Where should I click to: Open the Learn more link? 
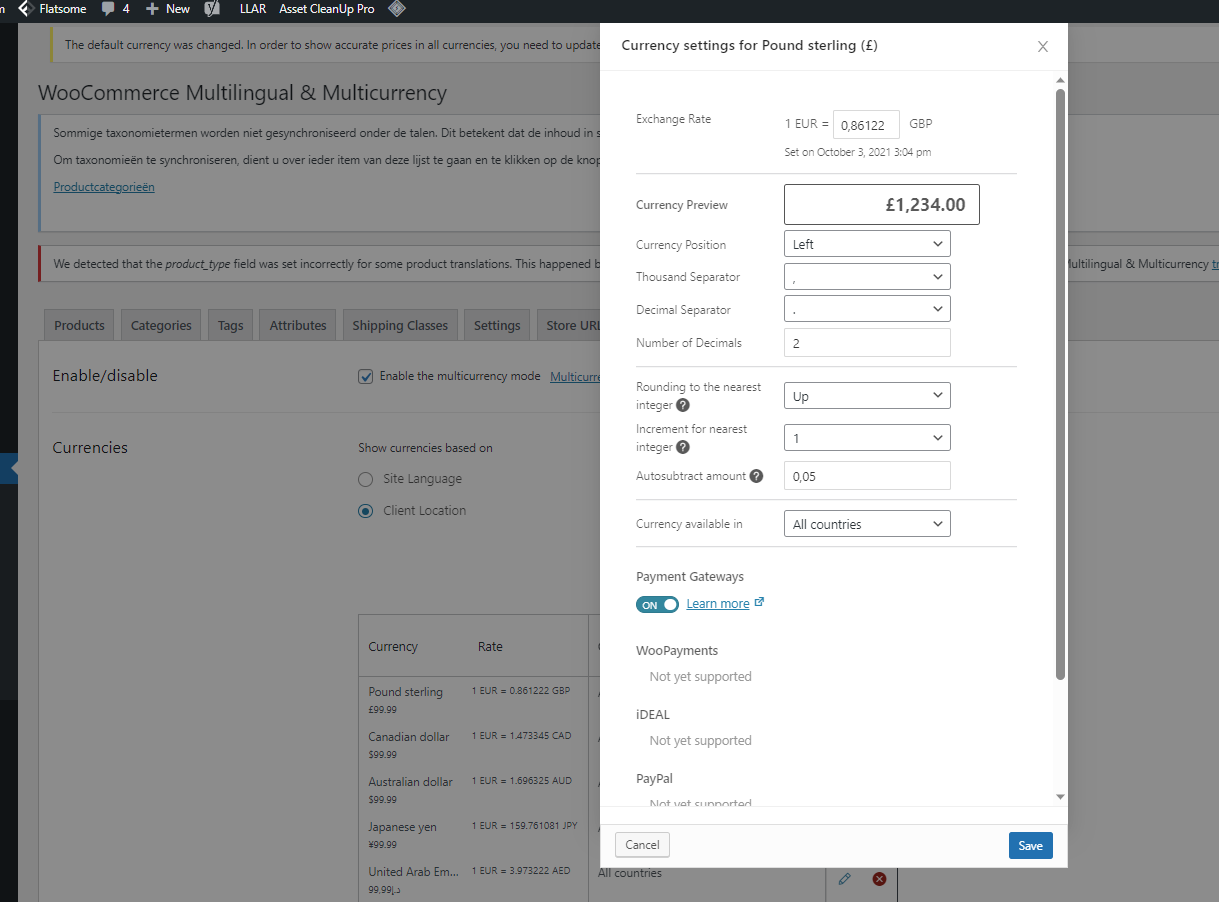[x=718, y=604]
